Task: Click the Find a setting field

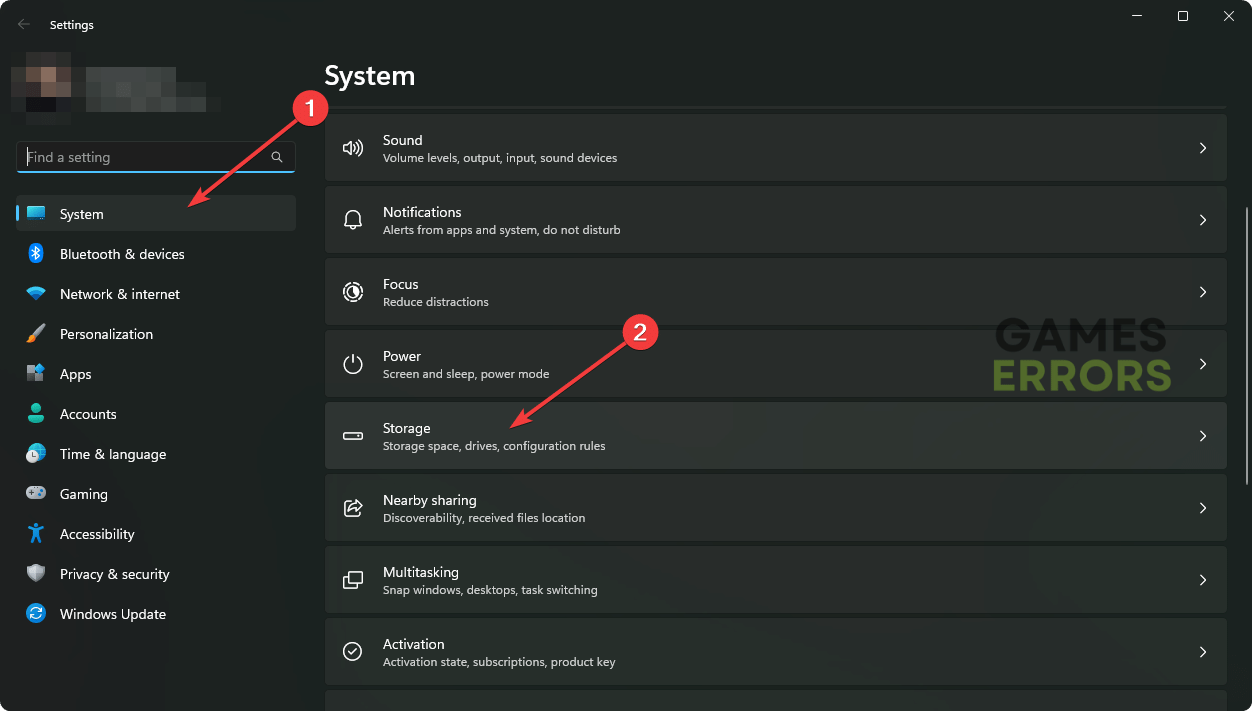Action: click(145, 157)
